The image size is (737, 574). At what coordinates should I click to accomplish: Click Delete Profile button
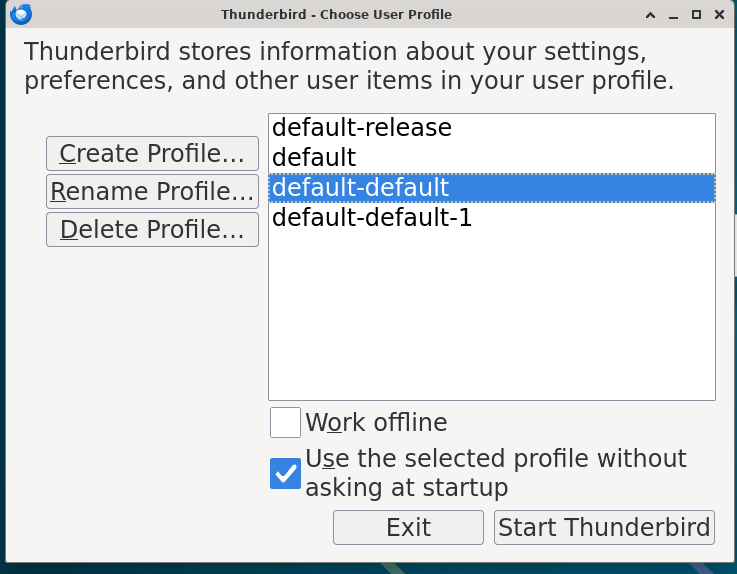click(x=152, y=230)
